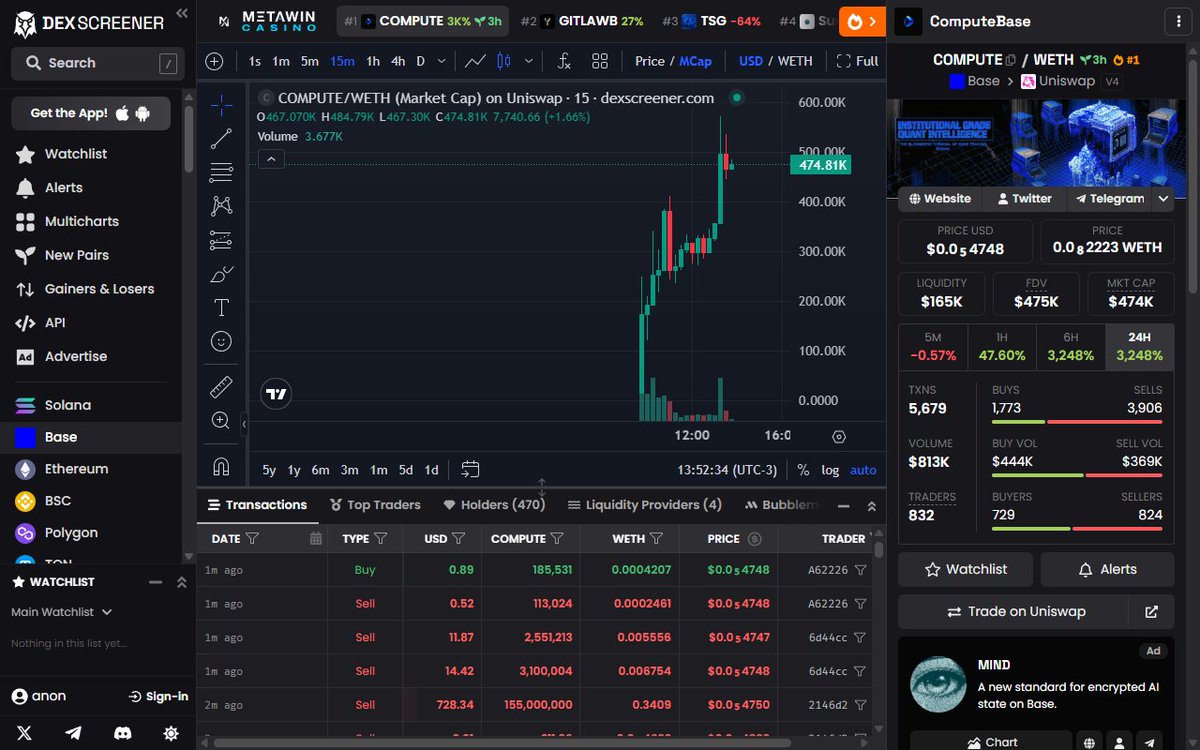Open the go-to-date calendar icon
The image size is (1200, 750).
pos(470,469)
